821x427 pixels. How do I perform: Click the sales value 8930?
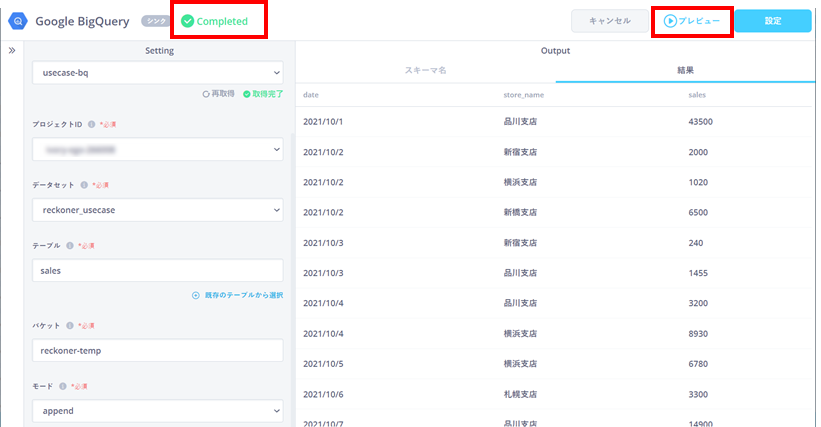coord(698,333)
